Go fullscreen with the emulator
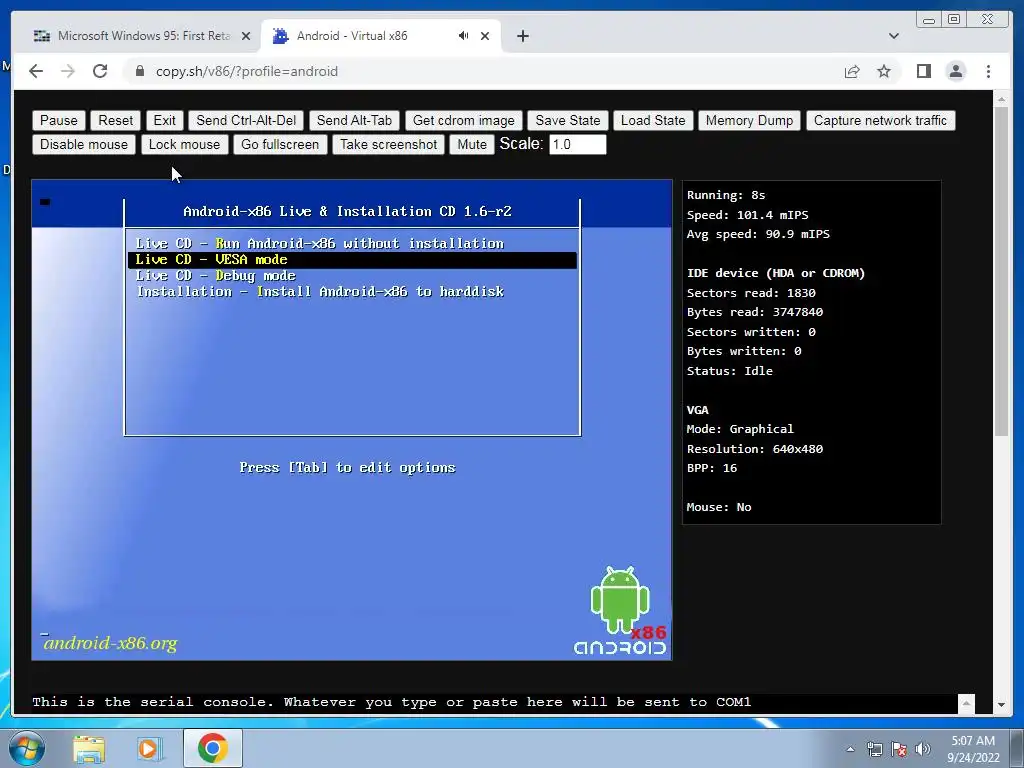The height and width of the screenshot is (768, 1024). click(x=280, y=144)
